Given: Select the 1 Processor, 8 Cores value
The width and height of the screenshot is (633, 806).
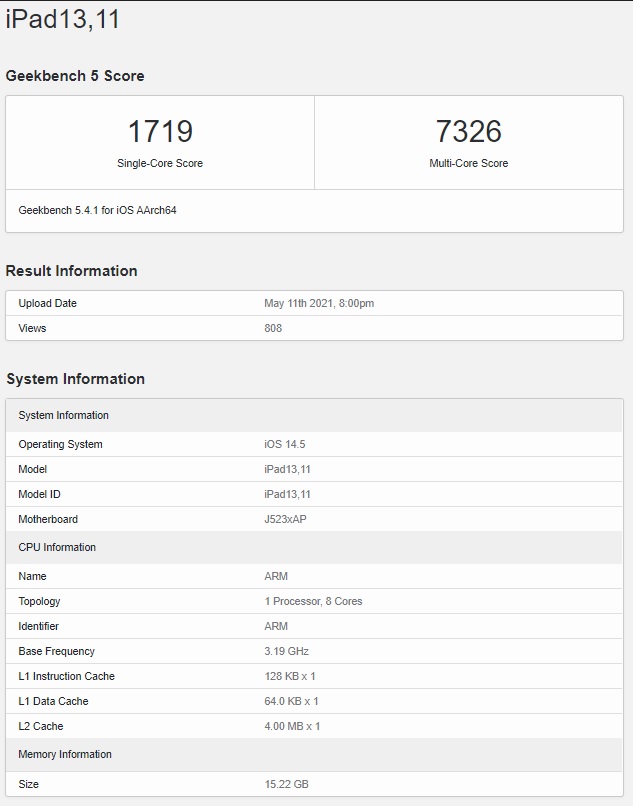Looking at the screenshot, I should [x=314, y=601].
